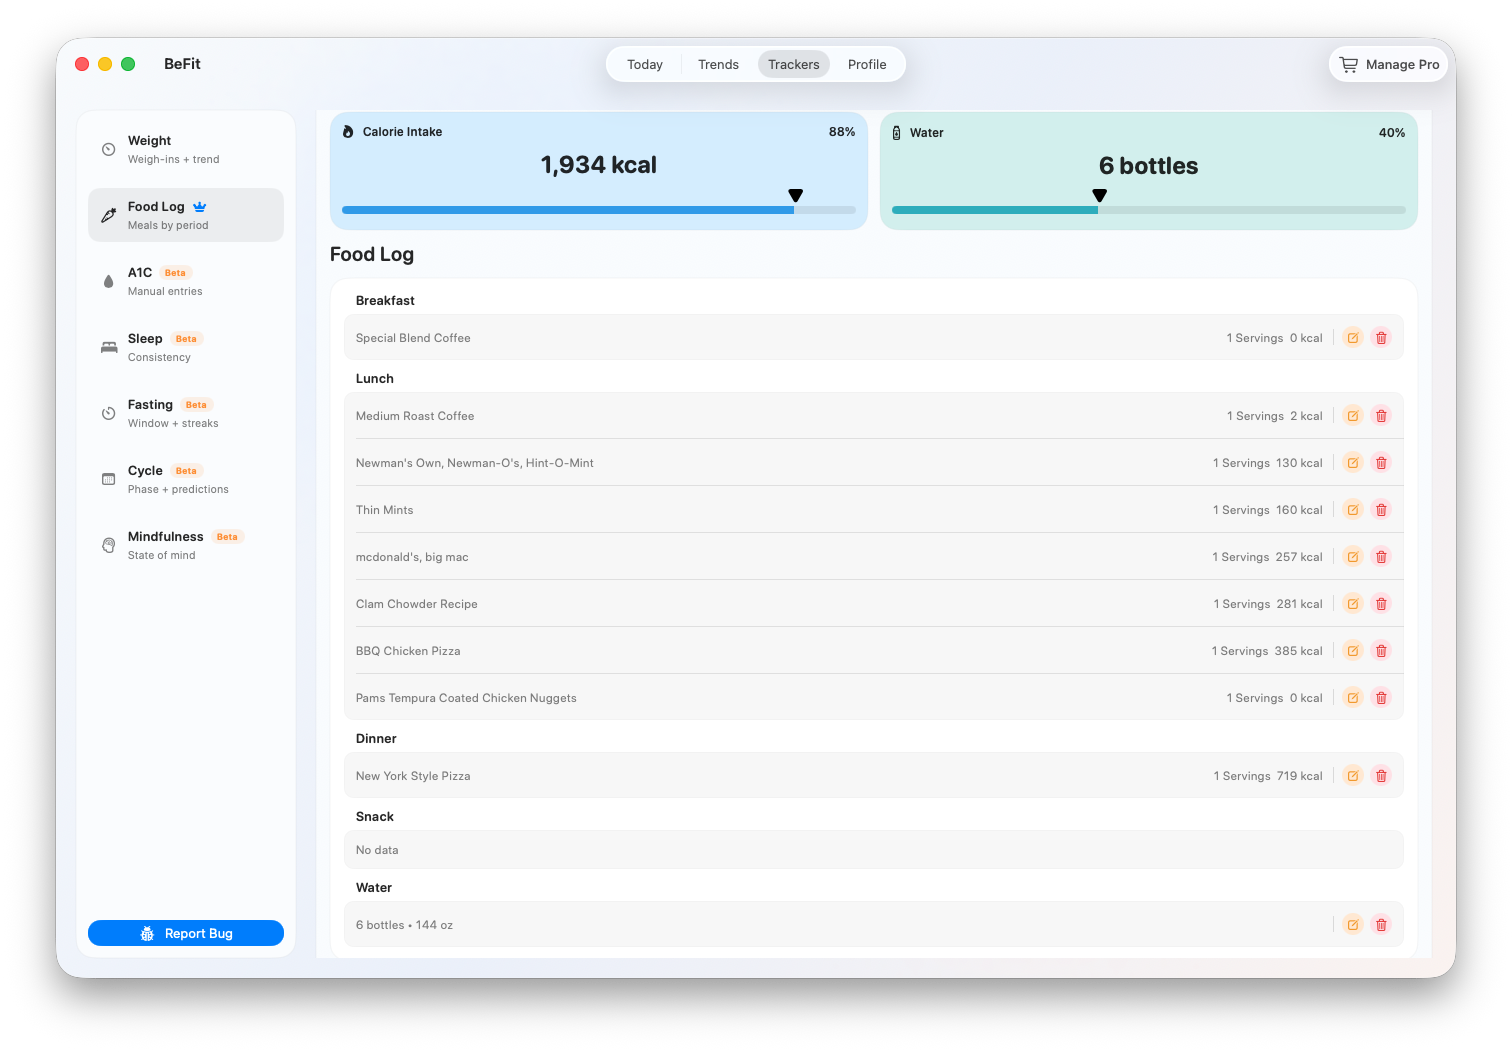Open the Mindfulness tracker in sidebar
The image size is (1512, 1052).
coord(186,545)
